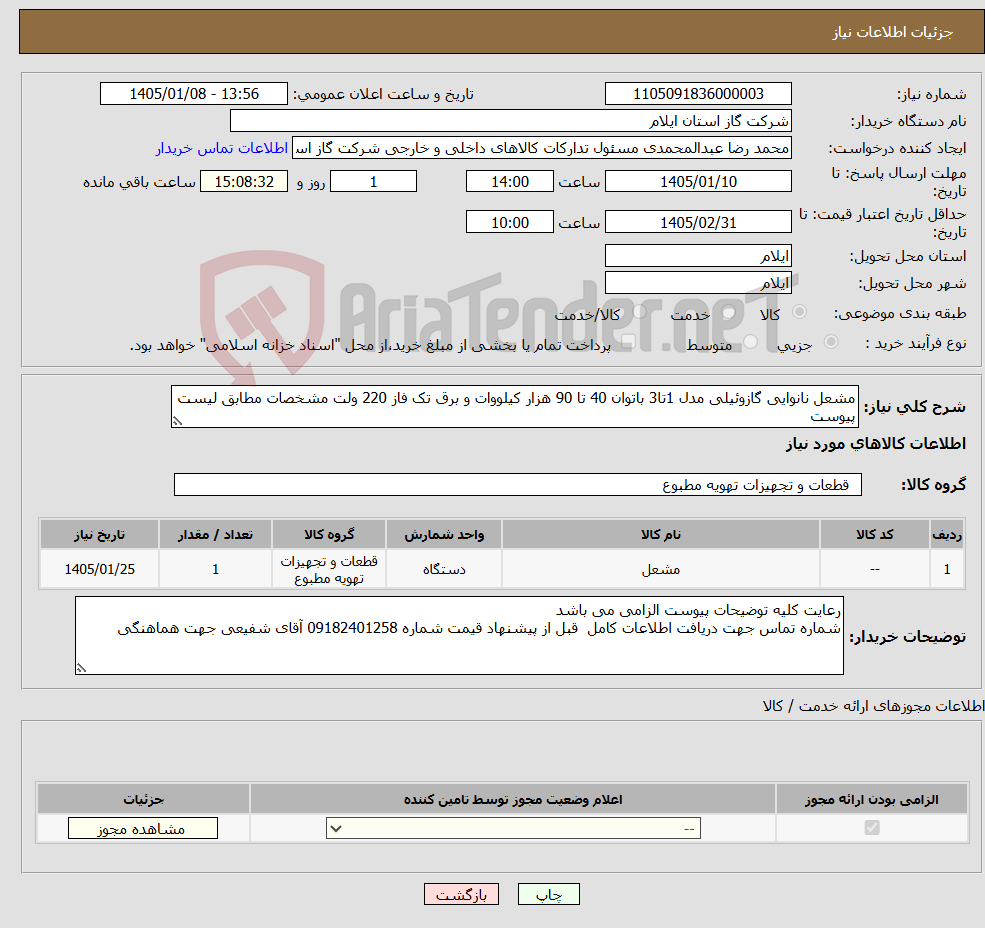
Task: Click the delivery province field ایلام
Action: click(x=698, y=256)
